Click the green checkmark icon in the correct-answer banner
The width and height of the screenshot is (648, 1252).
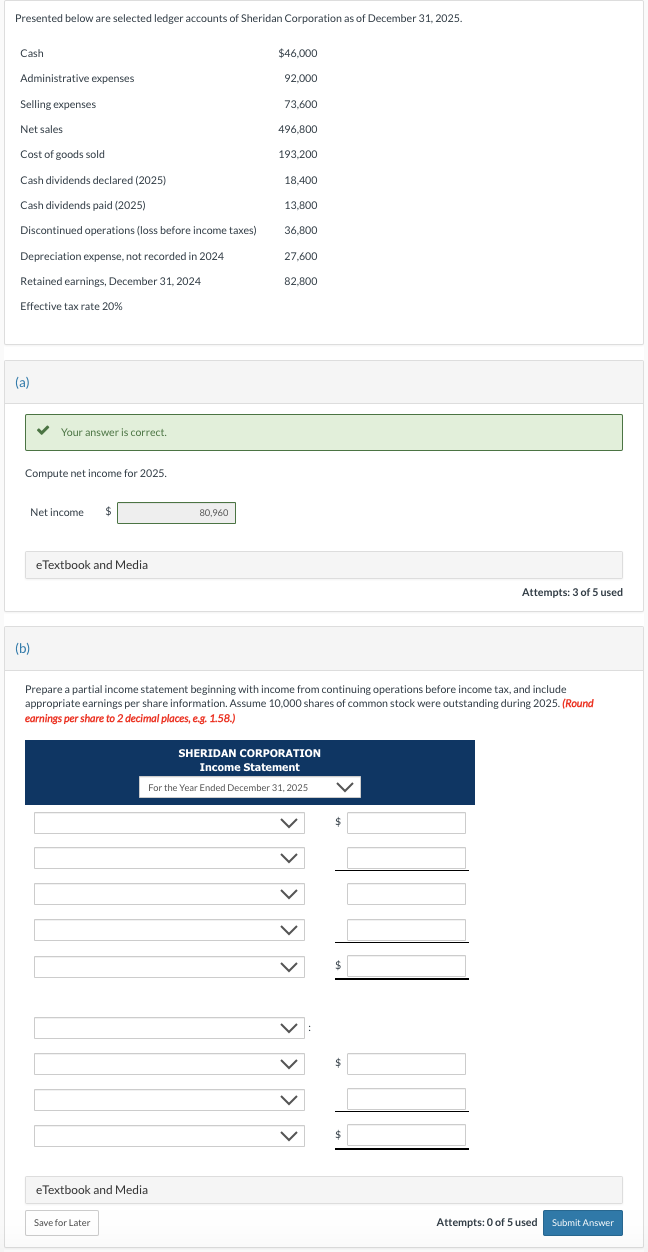[x=42, y=432]
